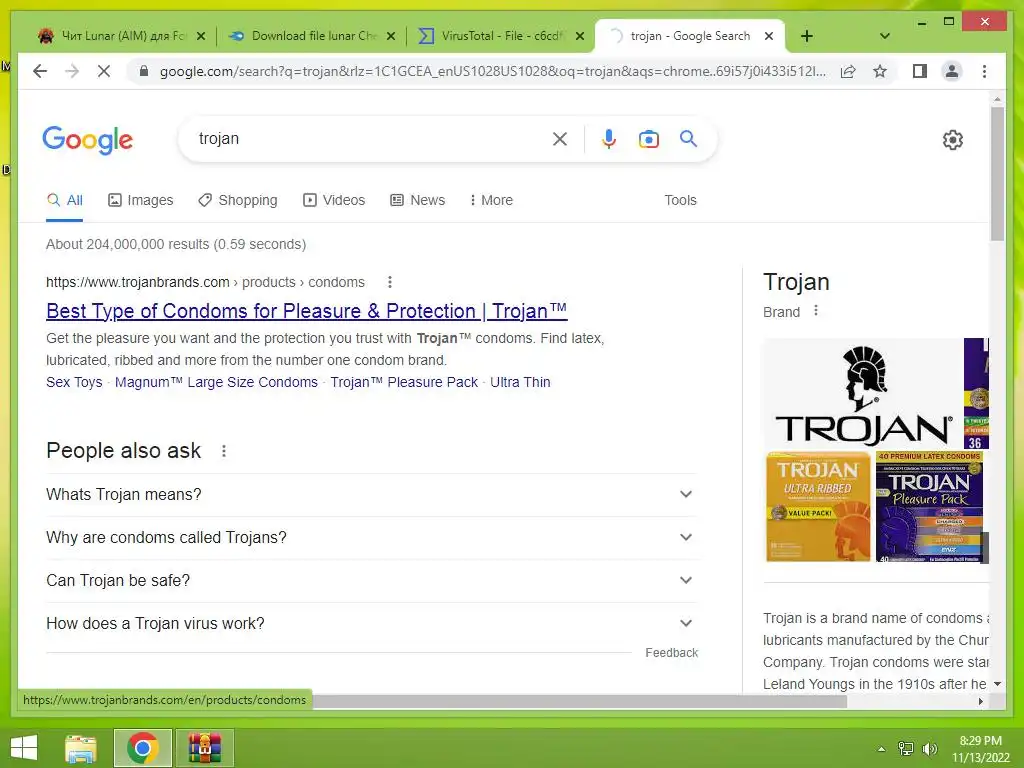Image resolution: width=1024 pixels, height=768 pixels.
Task: Click the Feedback link
Action: tap(671, 652)
